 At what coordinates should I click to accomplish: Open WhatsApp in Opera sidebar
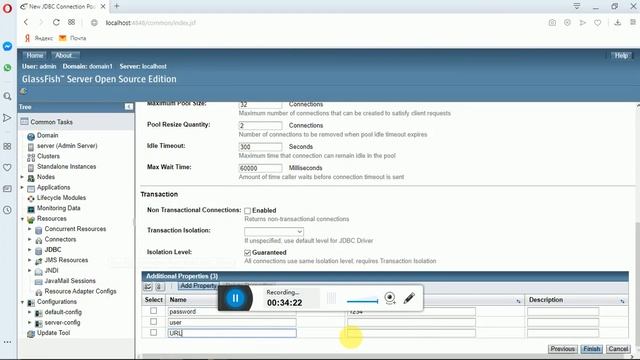pyautogui.click(x=7, y=68)
